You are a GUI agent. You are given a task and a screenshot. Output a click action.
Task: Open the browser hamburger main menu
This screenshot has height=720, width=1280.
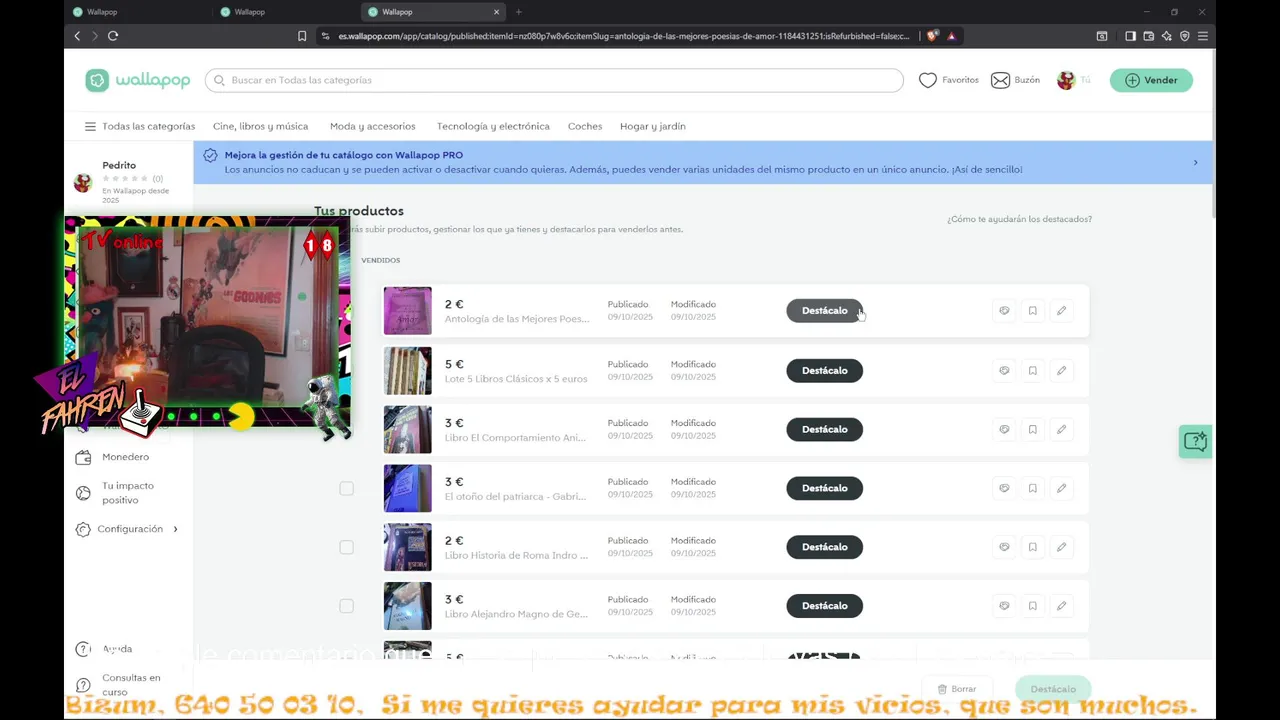click(x=1203, y=36)
